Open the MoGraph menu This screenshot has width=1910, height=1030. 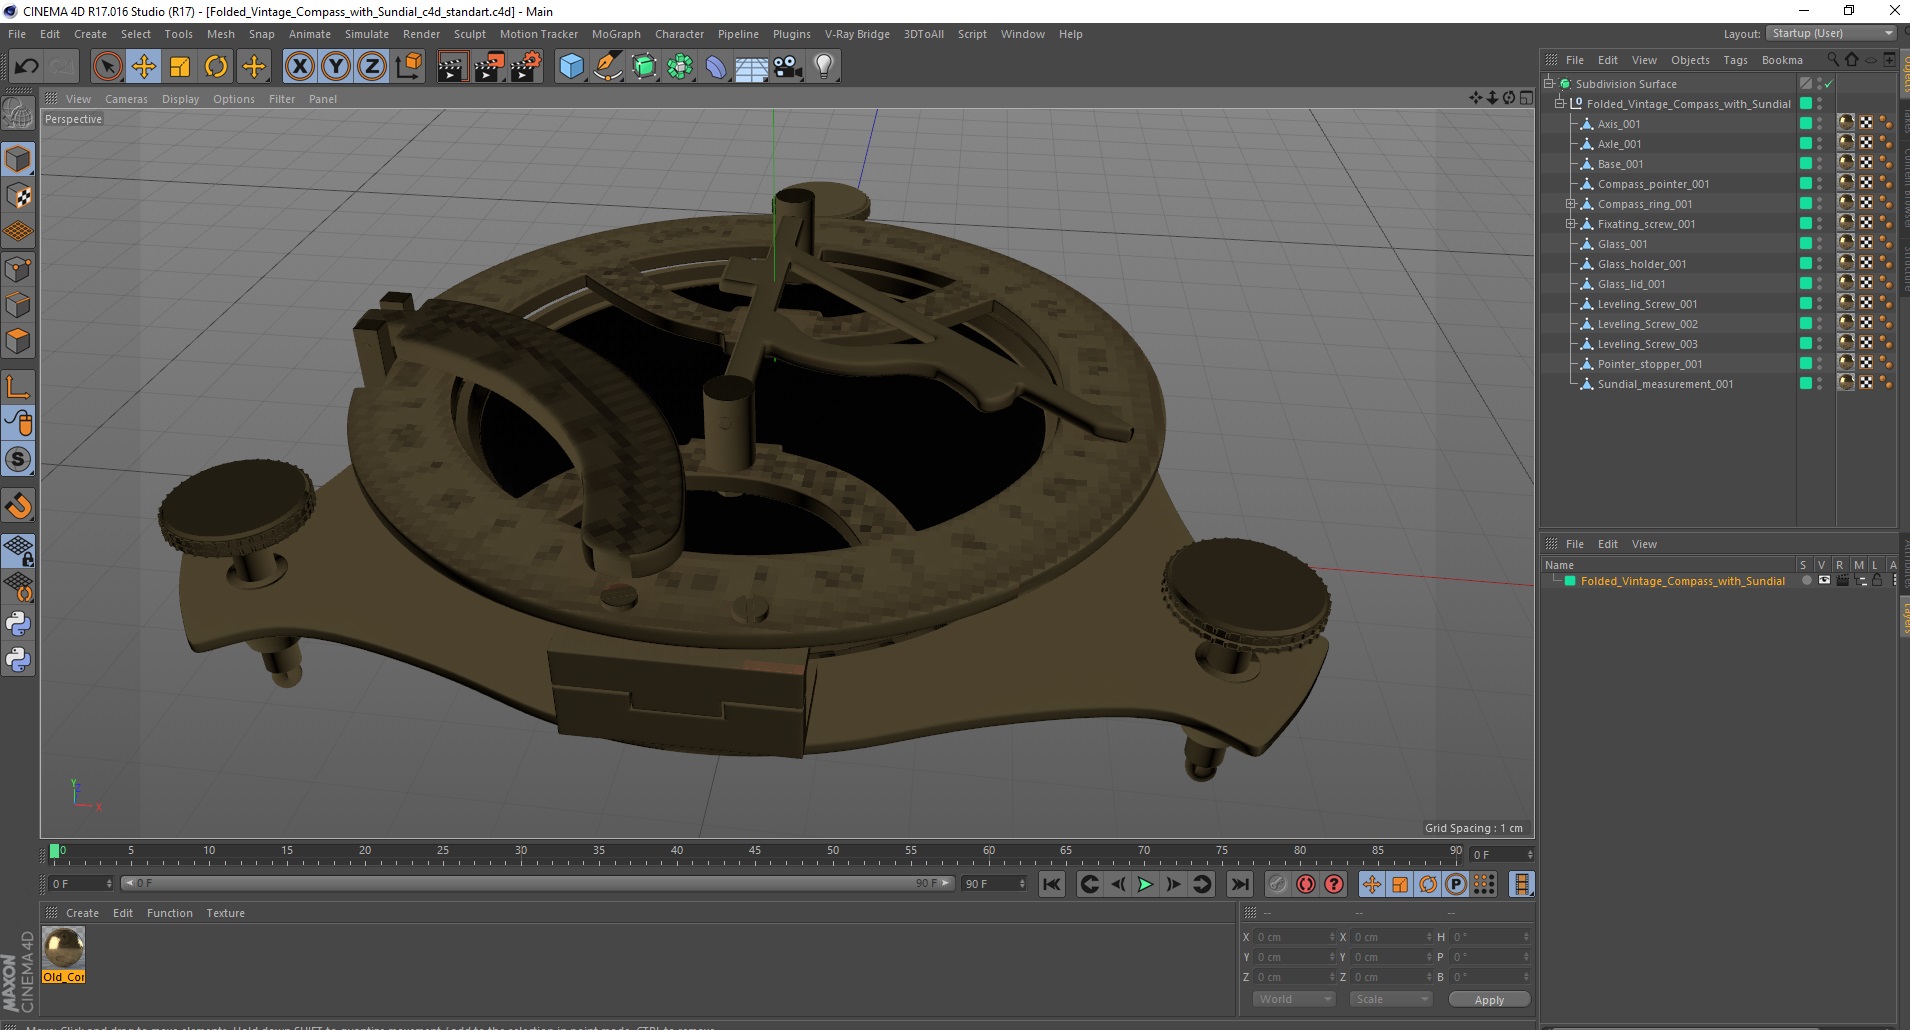coord(616,34)
